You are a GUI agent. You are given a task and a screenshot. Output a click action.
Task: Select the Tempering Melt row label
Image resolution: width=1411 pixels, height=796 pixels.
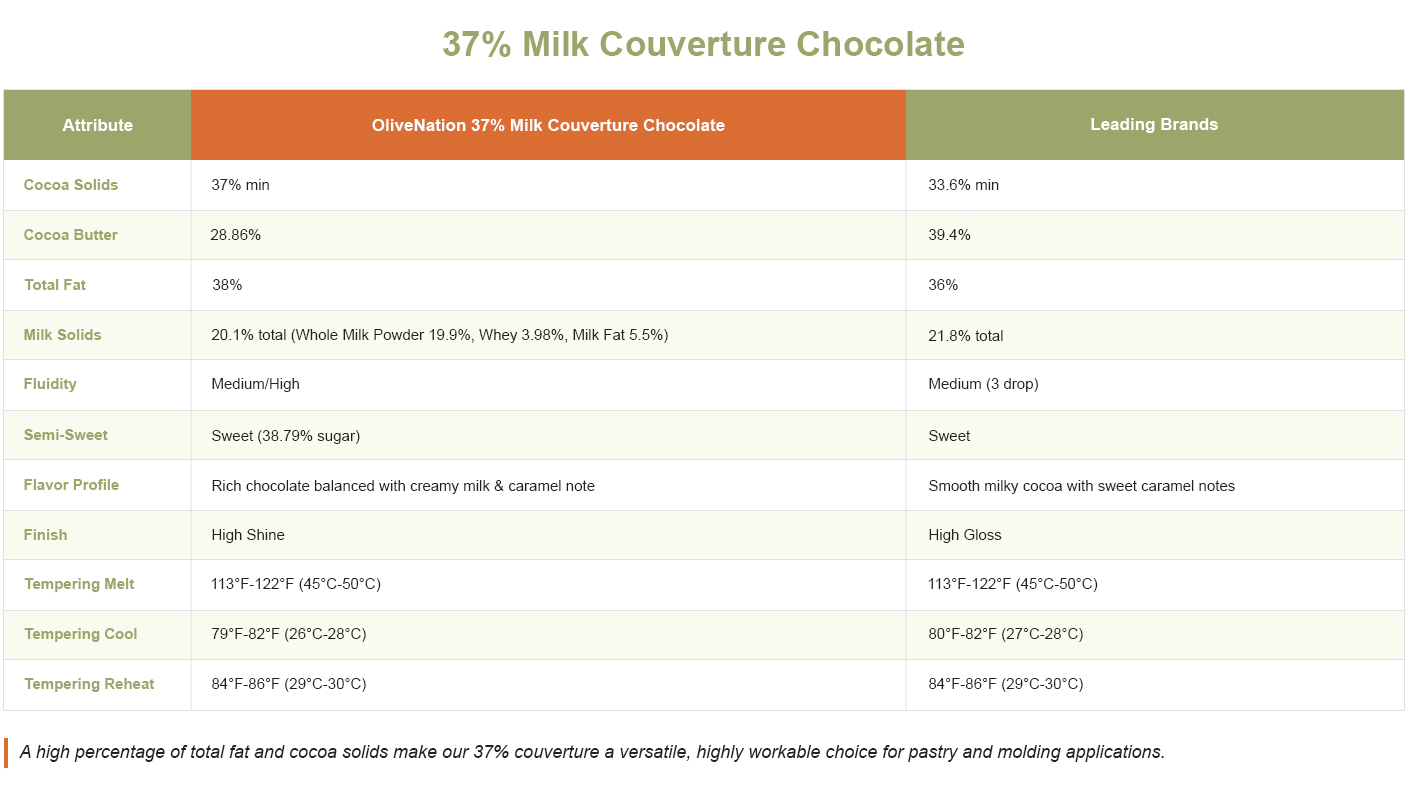pos(79,584)
